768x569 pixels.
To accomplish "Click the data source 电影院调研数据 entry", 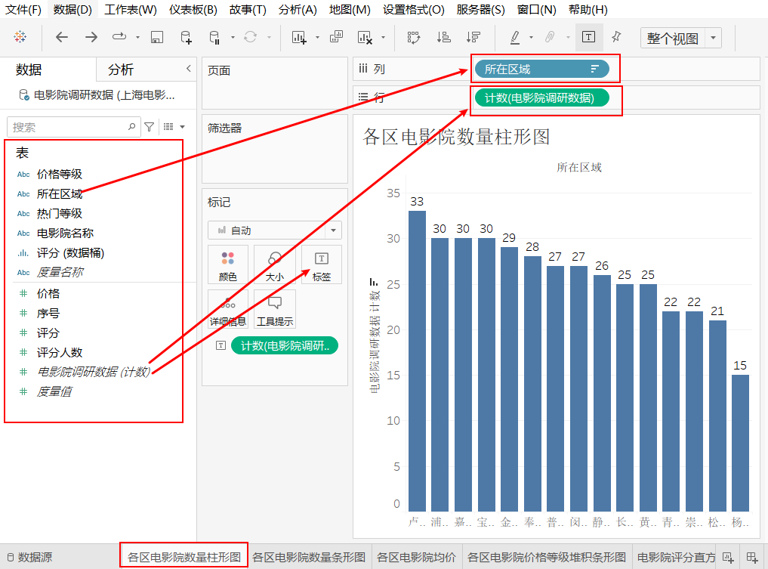I will pos(97,95).
